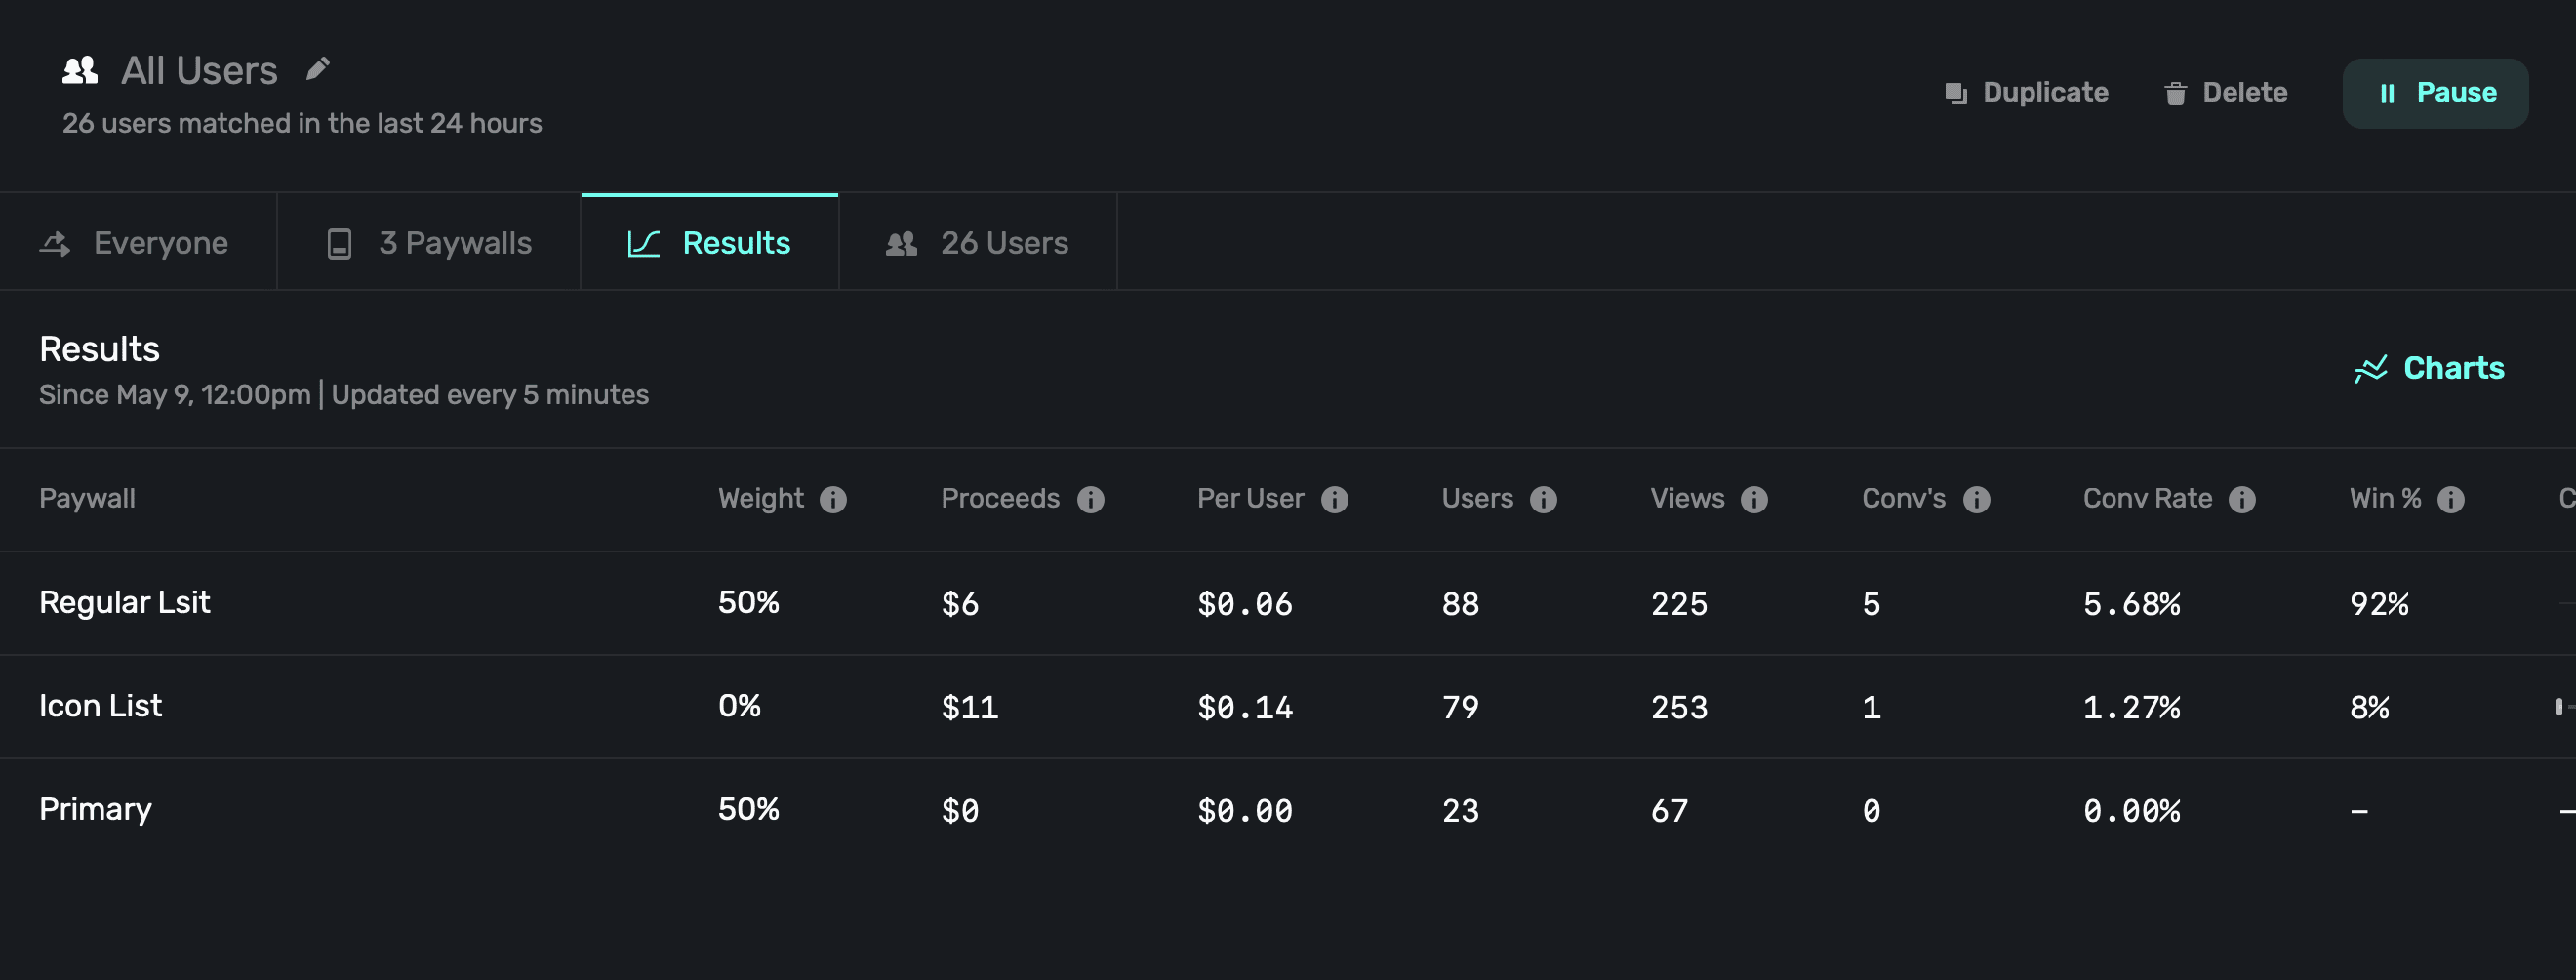Open the 3 Paywalls tab

[429, 243]
